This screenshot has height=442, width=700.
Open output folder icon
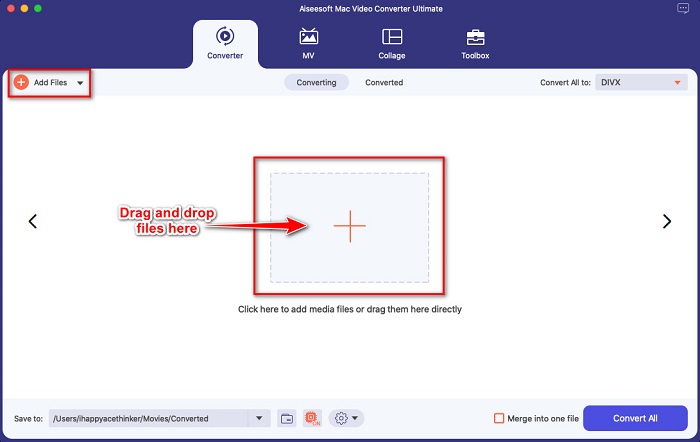point(287,418)
